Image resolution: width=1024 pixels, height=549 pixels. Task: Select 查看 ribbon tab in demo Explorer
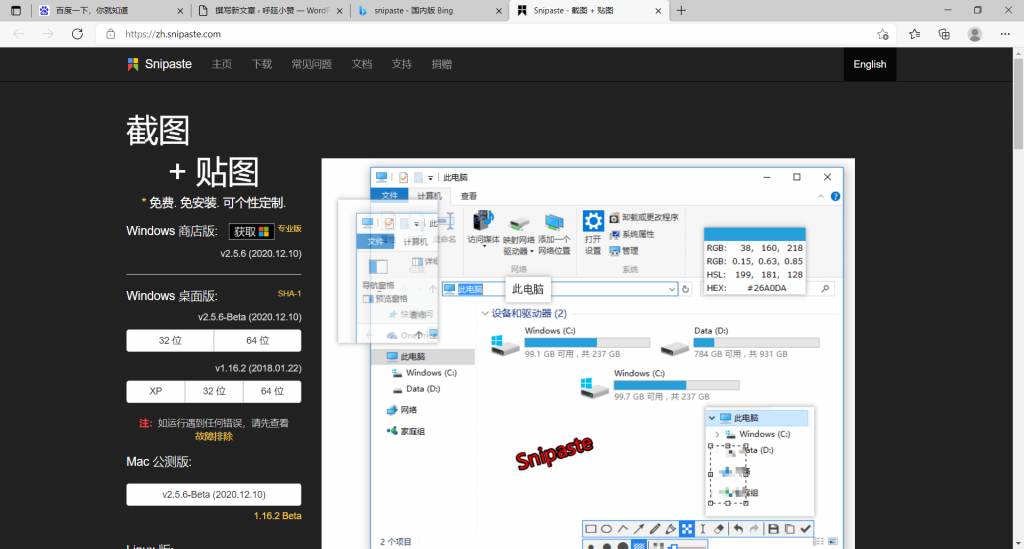(x=469, y=196)
